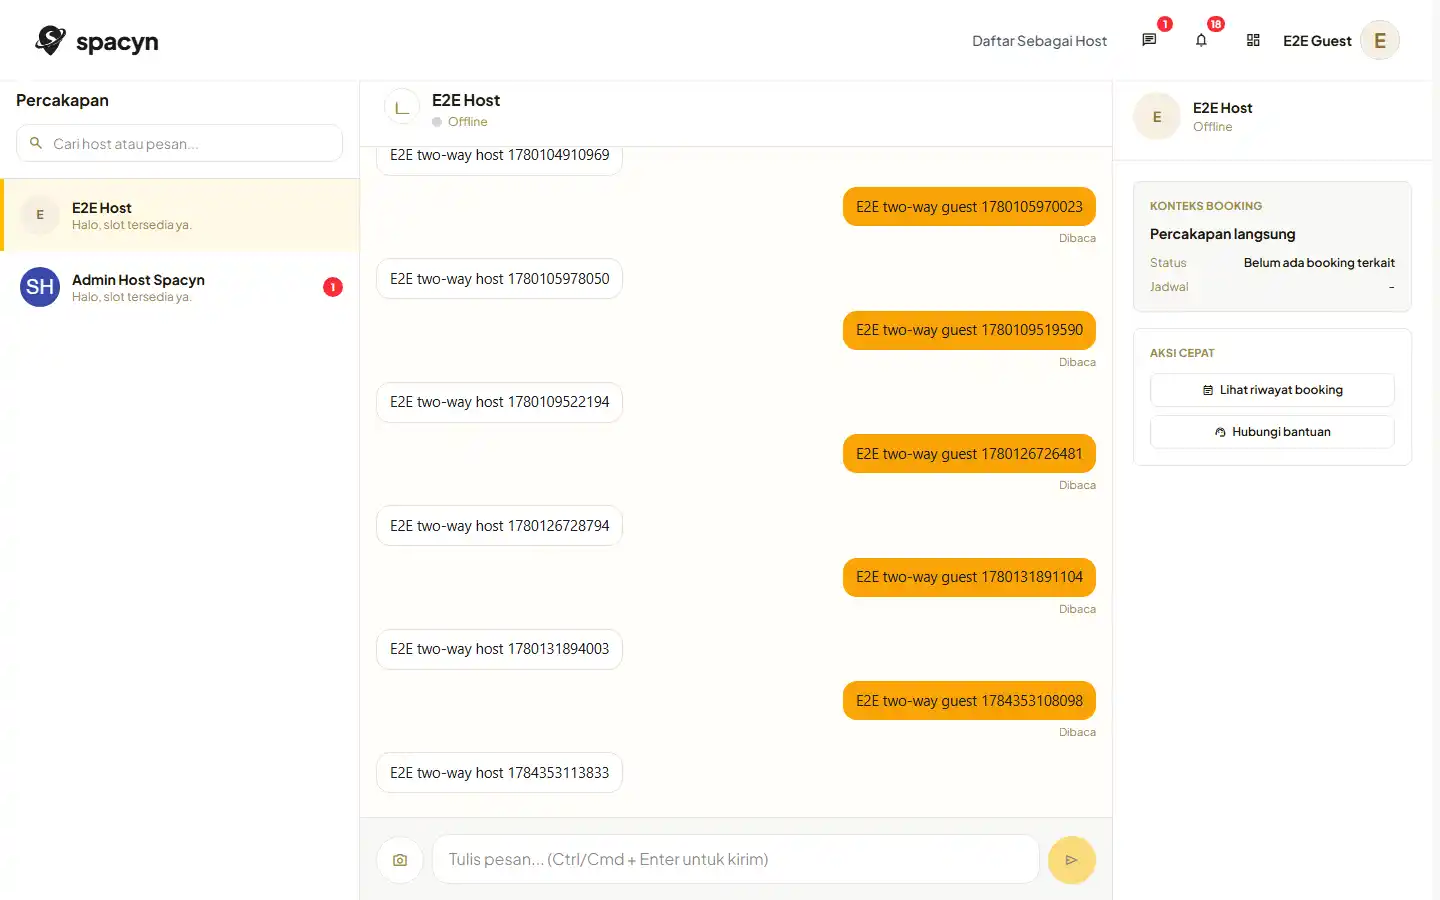Open E2E Host conversation in list
Image resolution: width=1440 pixels, height=900 pixels.
point(180,215)
